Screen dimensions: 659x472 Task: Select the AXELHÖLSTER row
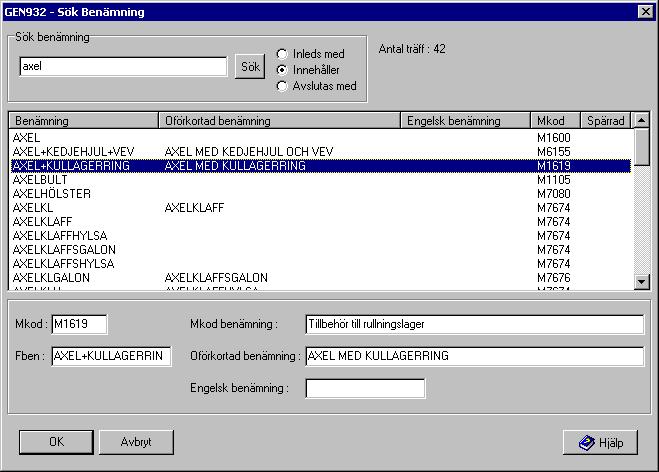tap(320, 194)
